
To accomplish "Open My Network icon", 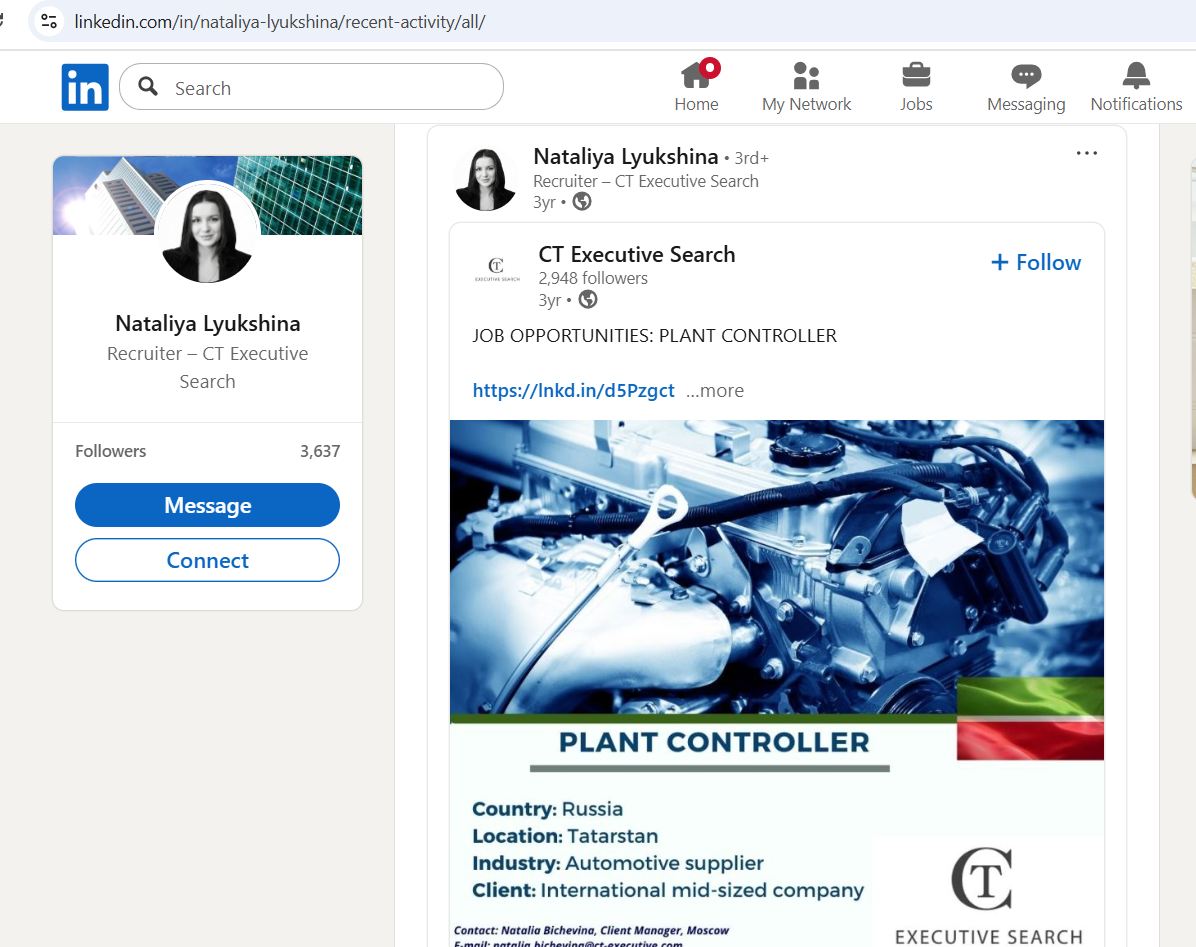I will 806,76.
